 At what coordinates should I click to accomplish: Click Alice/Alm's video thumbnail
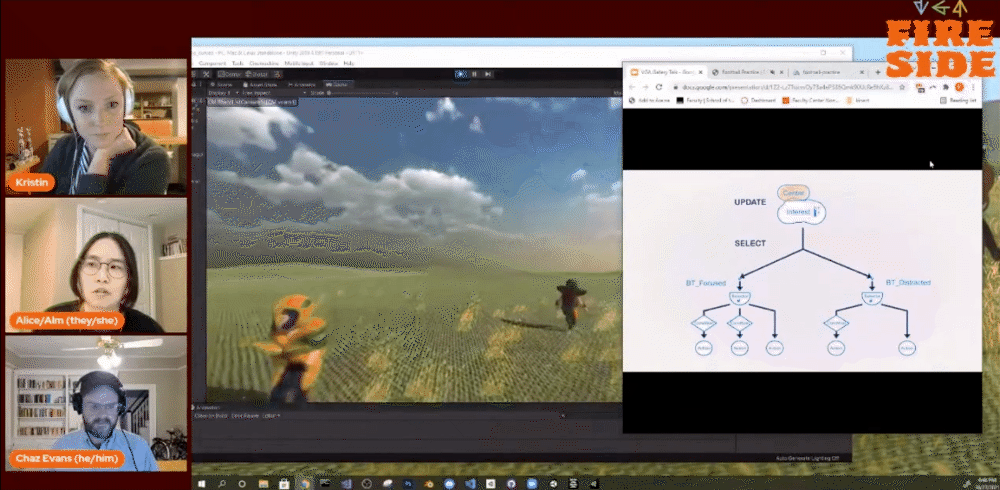pyautogui.click(x=96, y=265)
